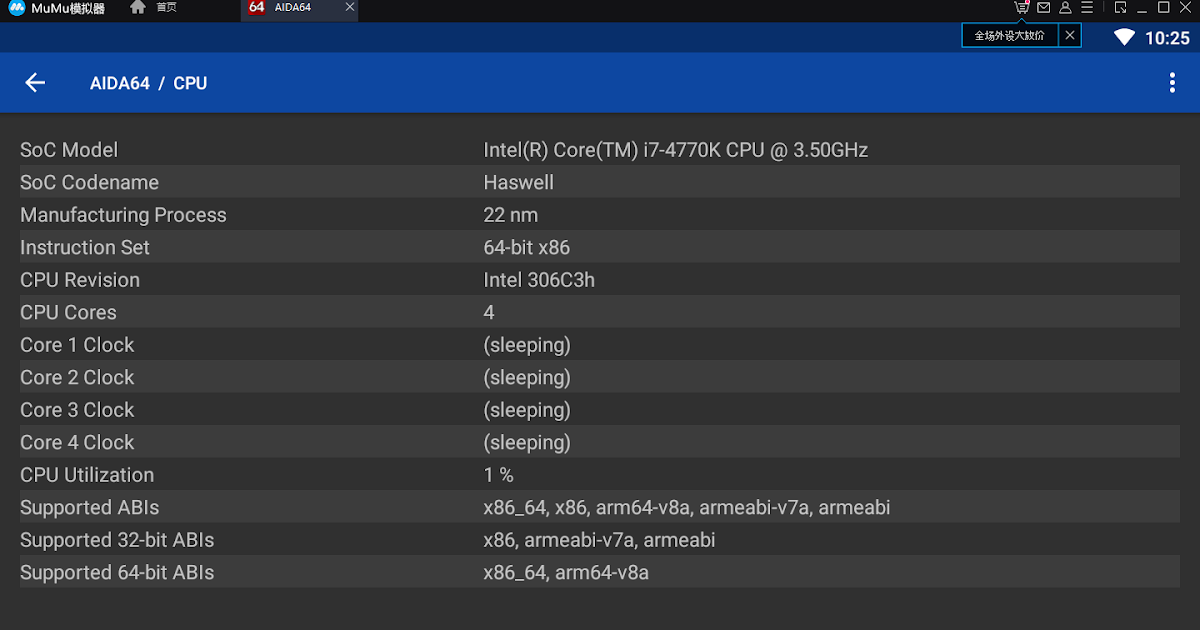Screen dimensions: 1200x630
Task: Select the SoC Codename label
Action: click(x=89, y=183)
